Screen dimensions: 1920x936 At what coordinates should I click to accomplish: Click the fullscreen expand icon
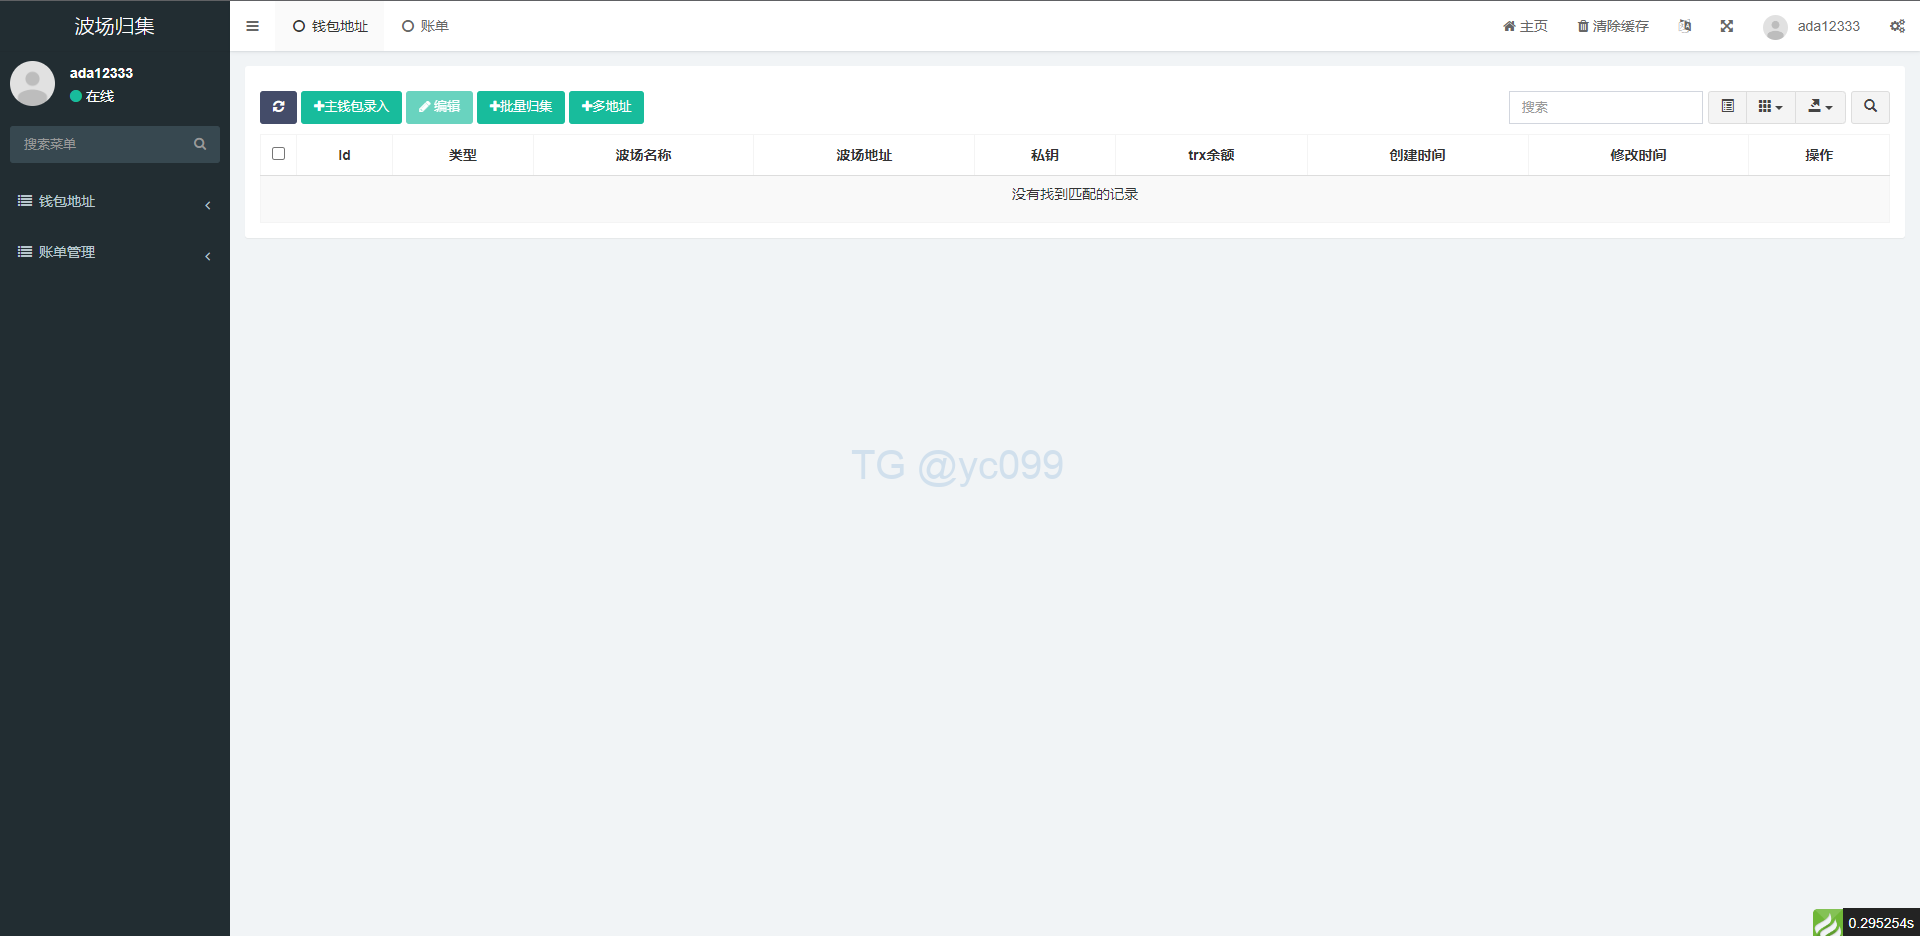pos(1726,26)
